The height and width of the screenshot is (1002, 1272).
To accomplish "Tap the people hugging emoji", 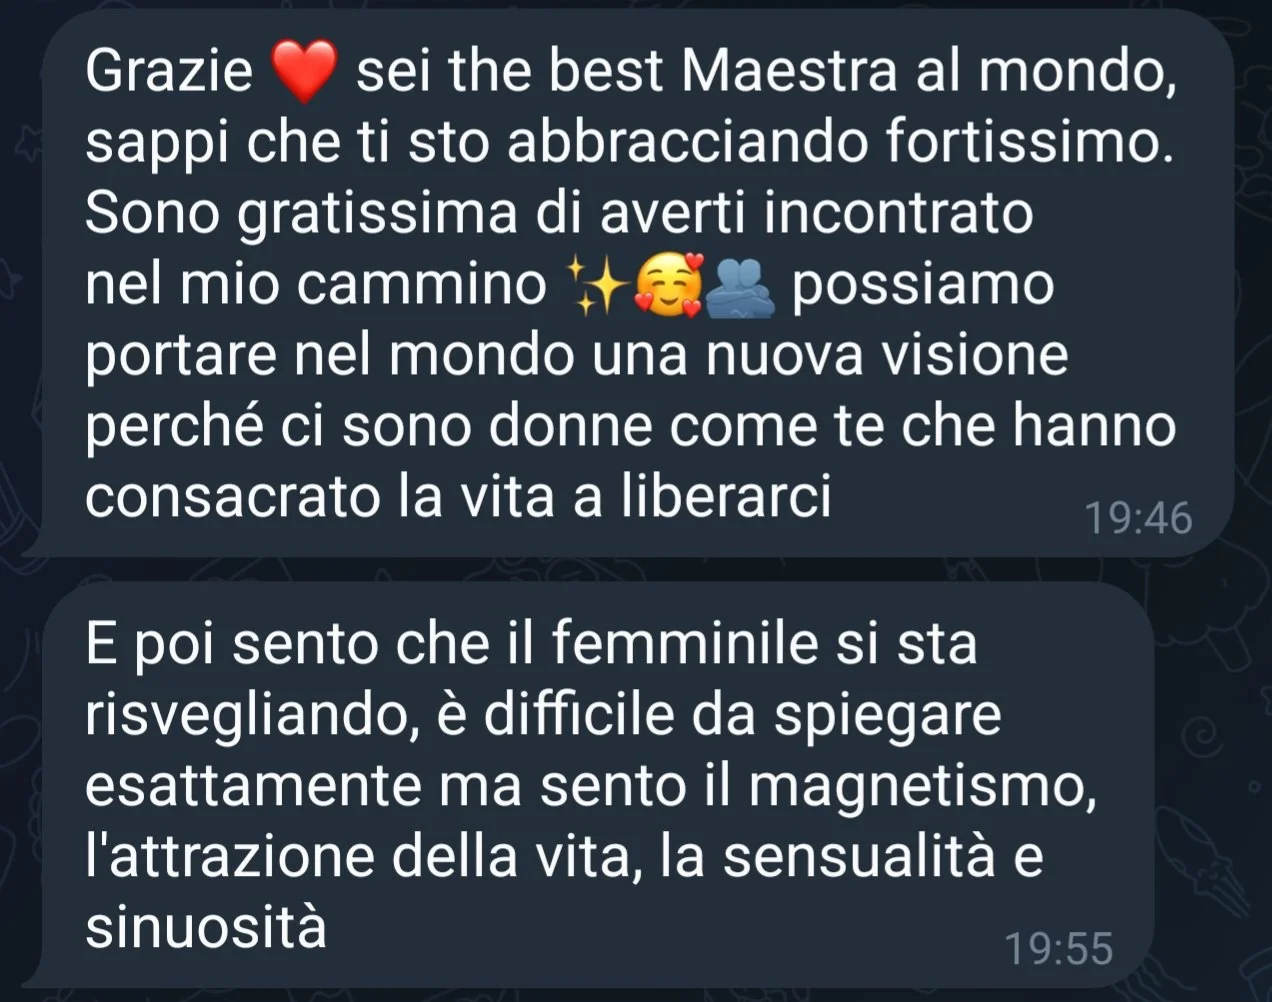I will 740,286.
